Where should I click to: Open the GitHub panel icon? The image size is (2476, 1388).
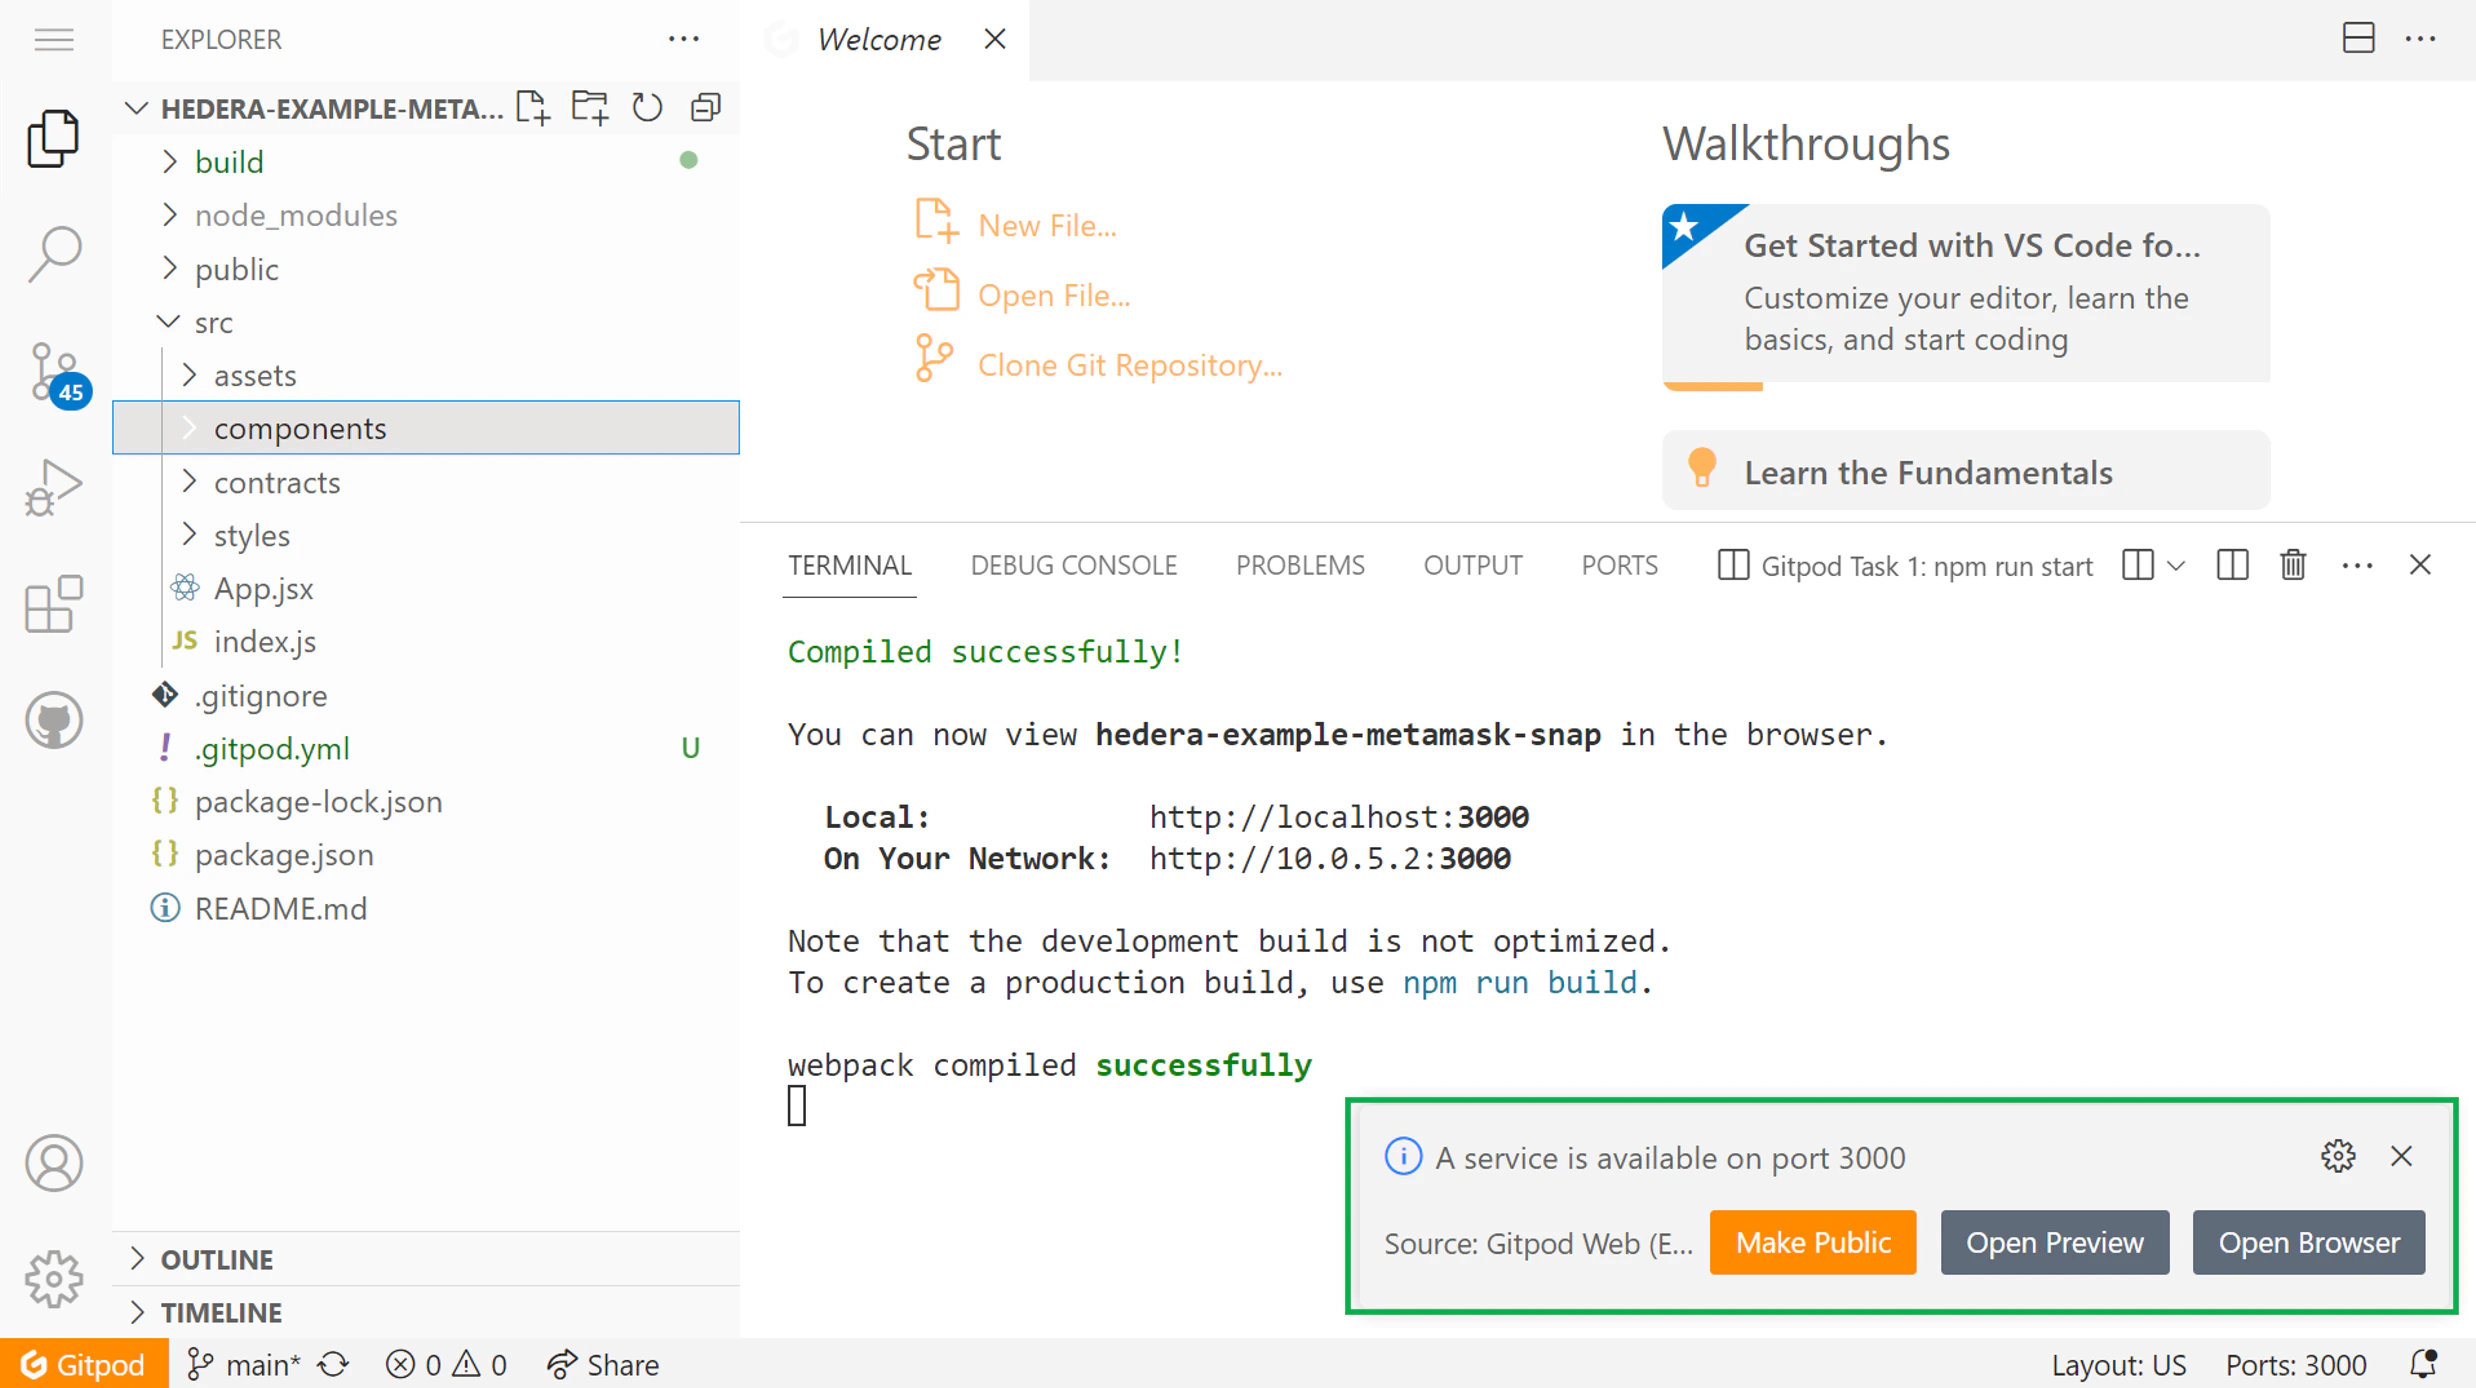point(54,720)
